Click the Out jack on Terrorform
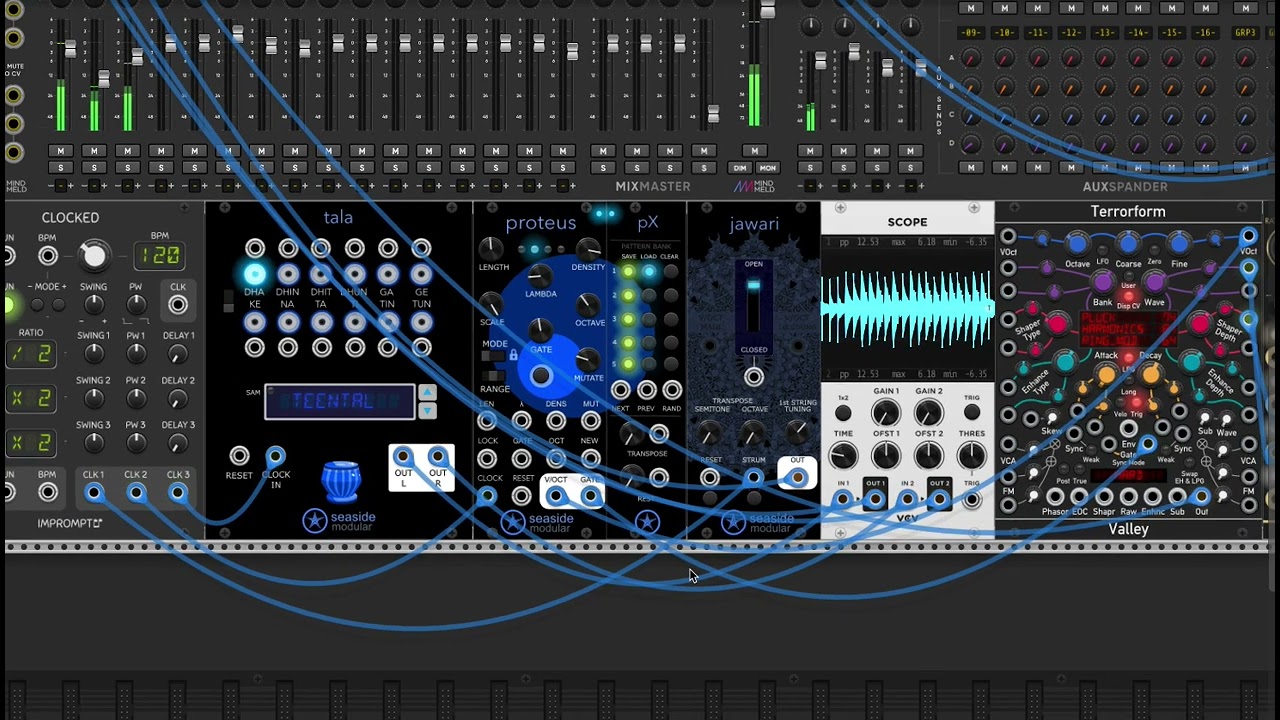This screenshot has width=1280, height=720. (x=1201, y=496)
